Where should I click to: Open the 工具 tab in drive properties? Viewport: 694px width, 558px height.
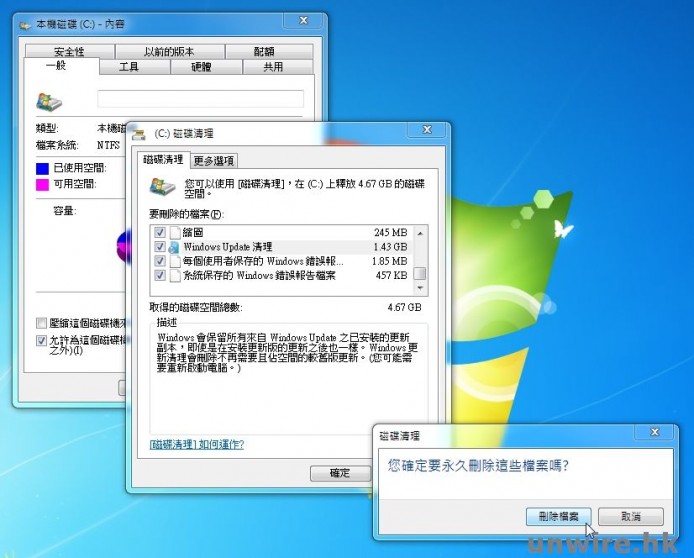point(128,67)
